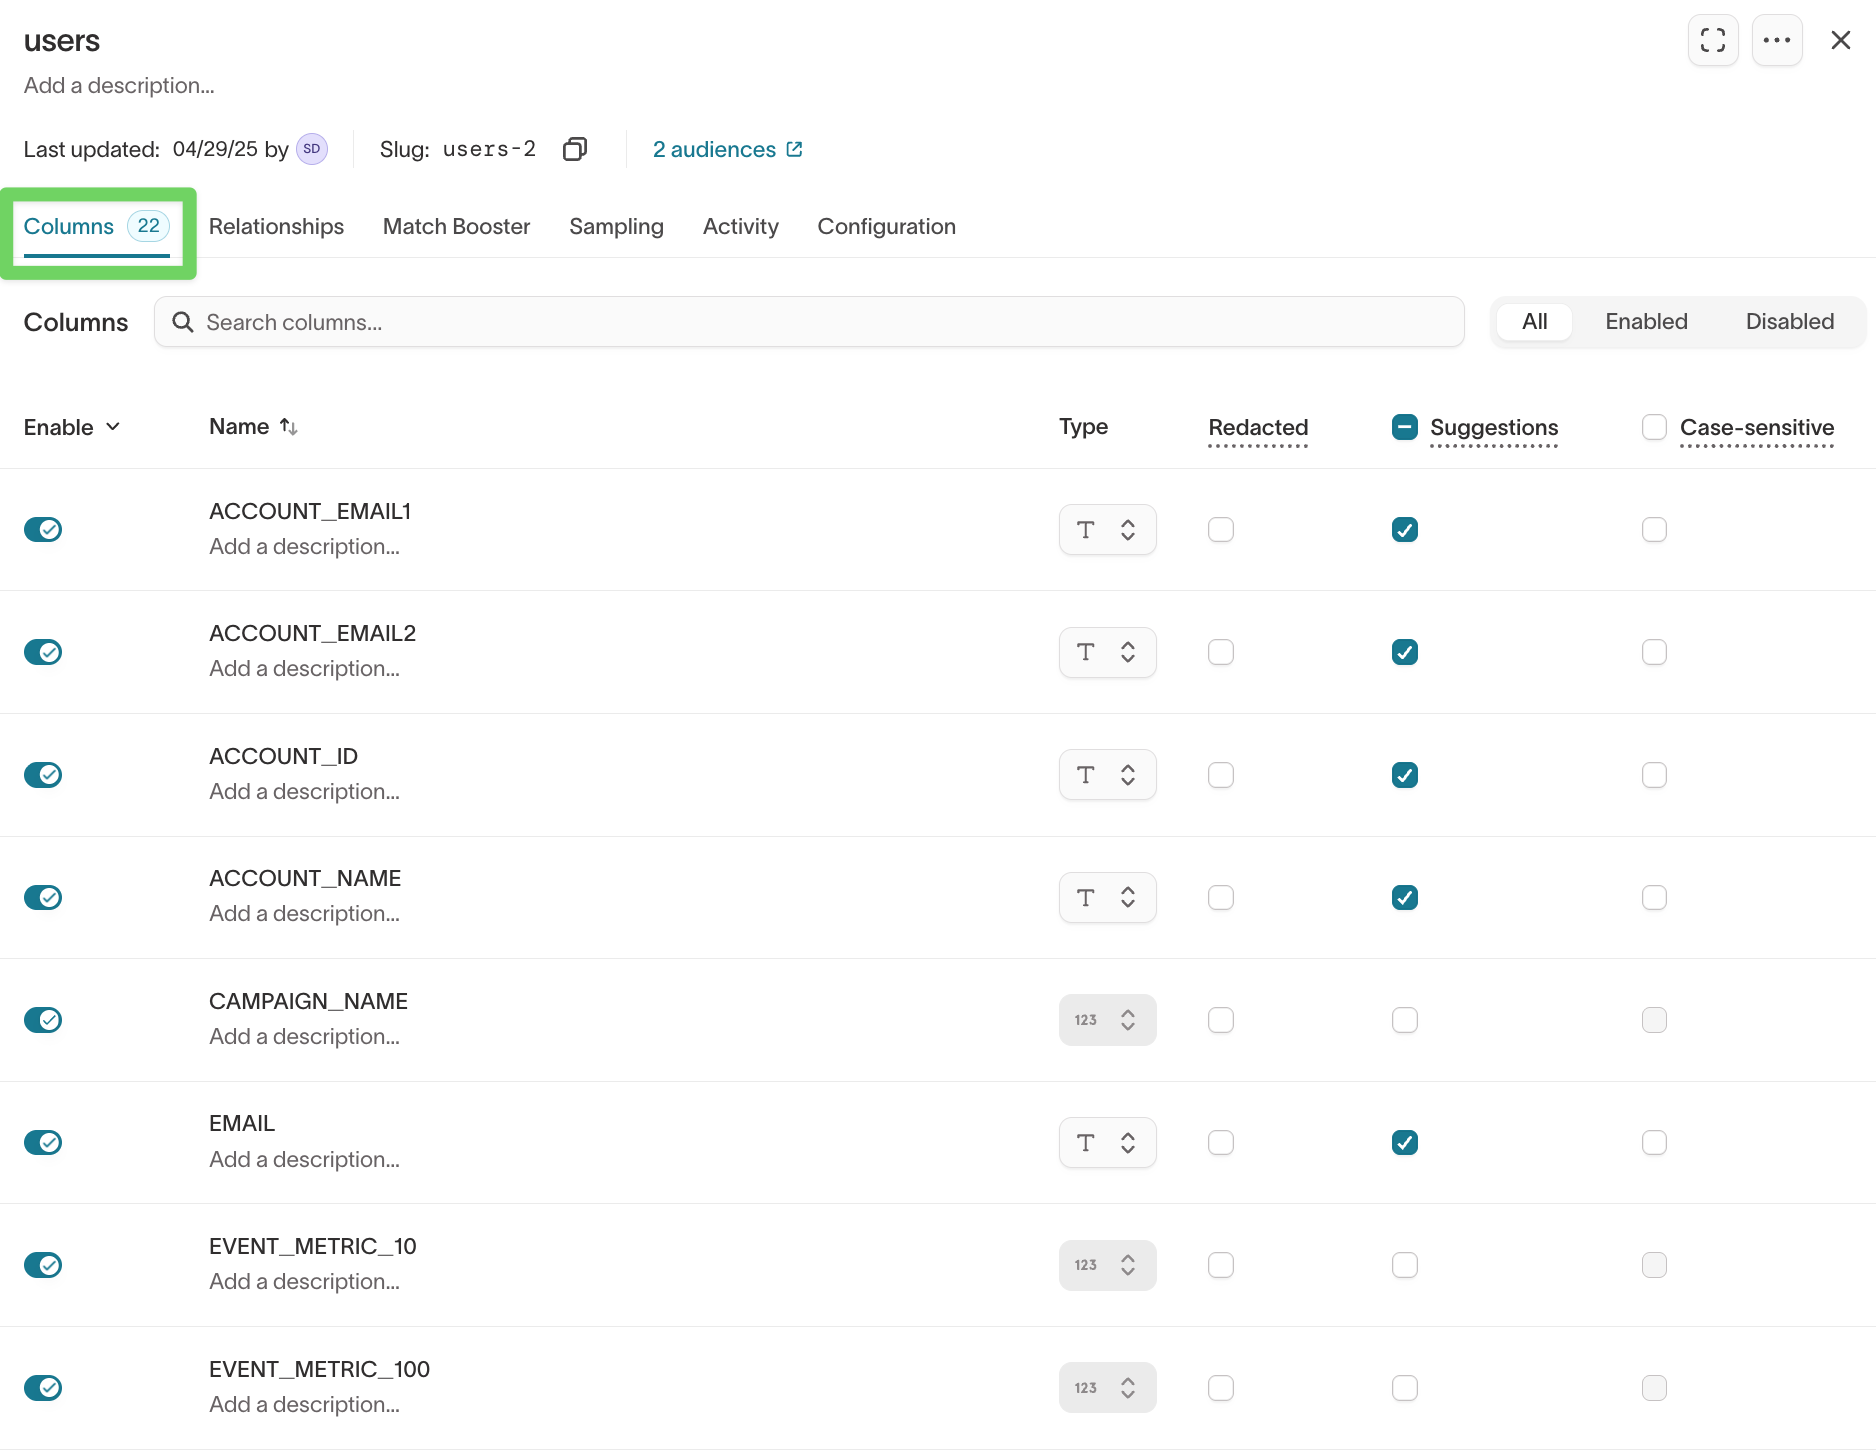Open the type selector for ACCOUNT_EMAIL2
1876x1450 pixels.
pyautogui.click(x=1107, y=652)
